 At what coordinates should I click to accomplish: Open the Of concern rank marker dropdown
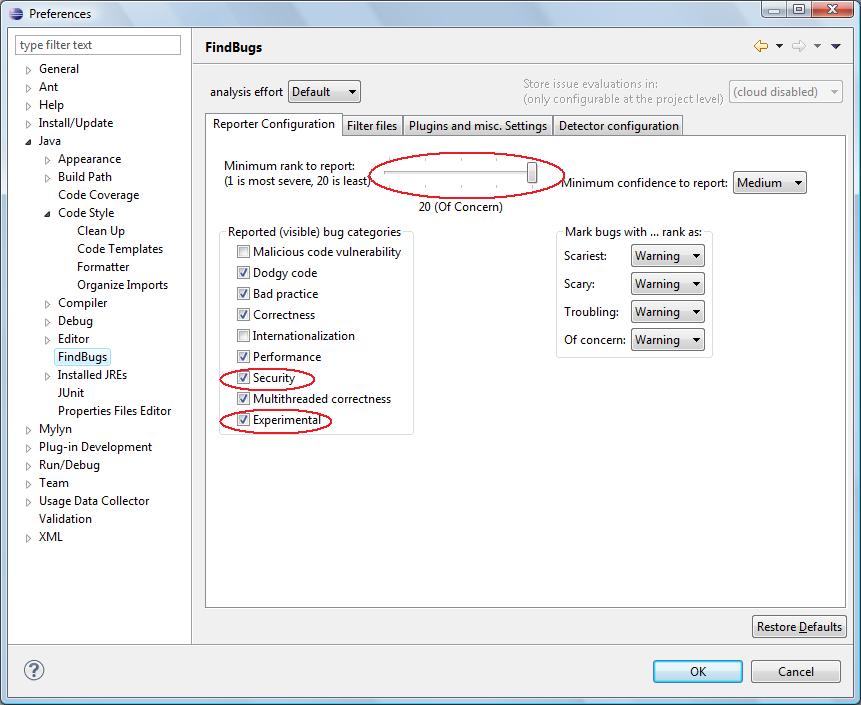pyautogui.click(x=668, y=340)
